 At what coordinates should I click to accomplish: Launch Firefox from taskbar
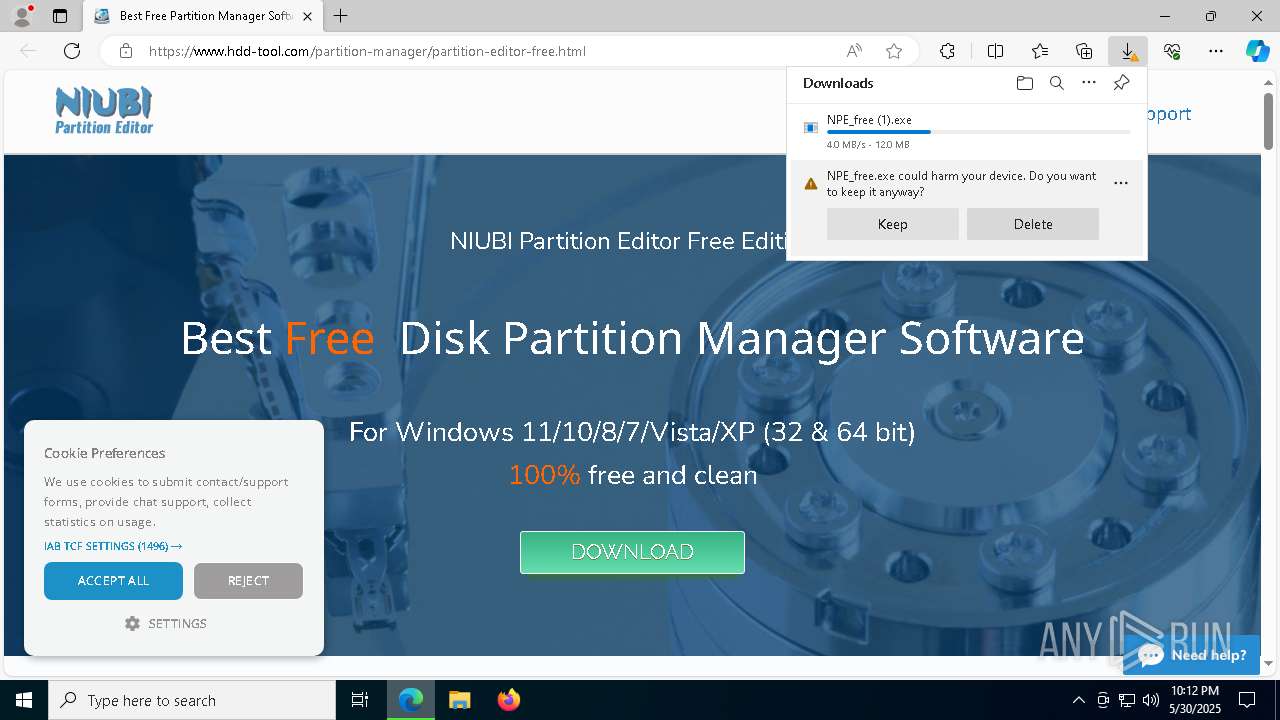(509, 700)
